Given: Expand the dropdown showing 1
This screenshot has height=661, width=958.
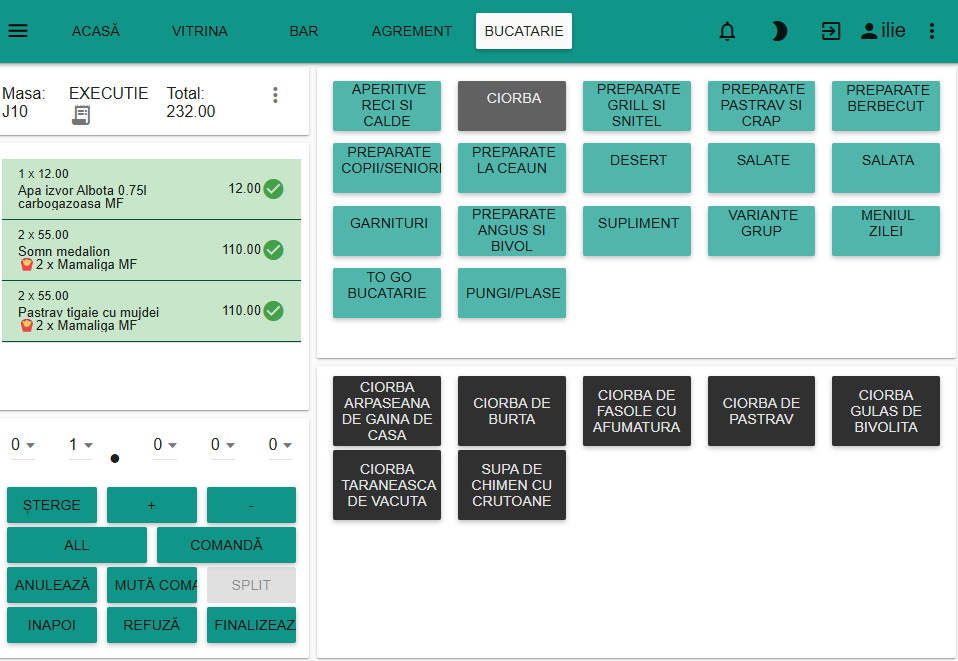Looking at the screenshot, I should point(80,445).
